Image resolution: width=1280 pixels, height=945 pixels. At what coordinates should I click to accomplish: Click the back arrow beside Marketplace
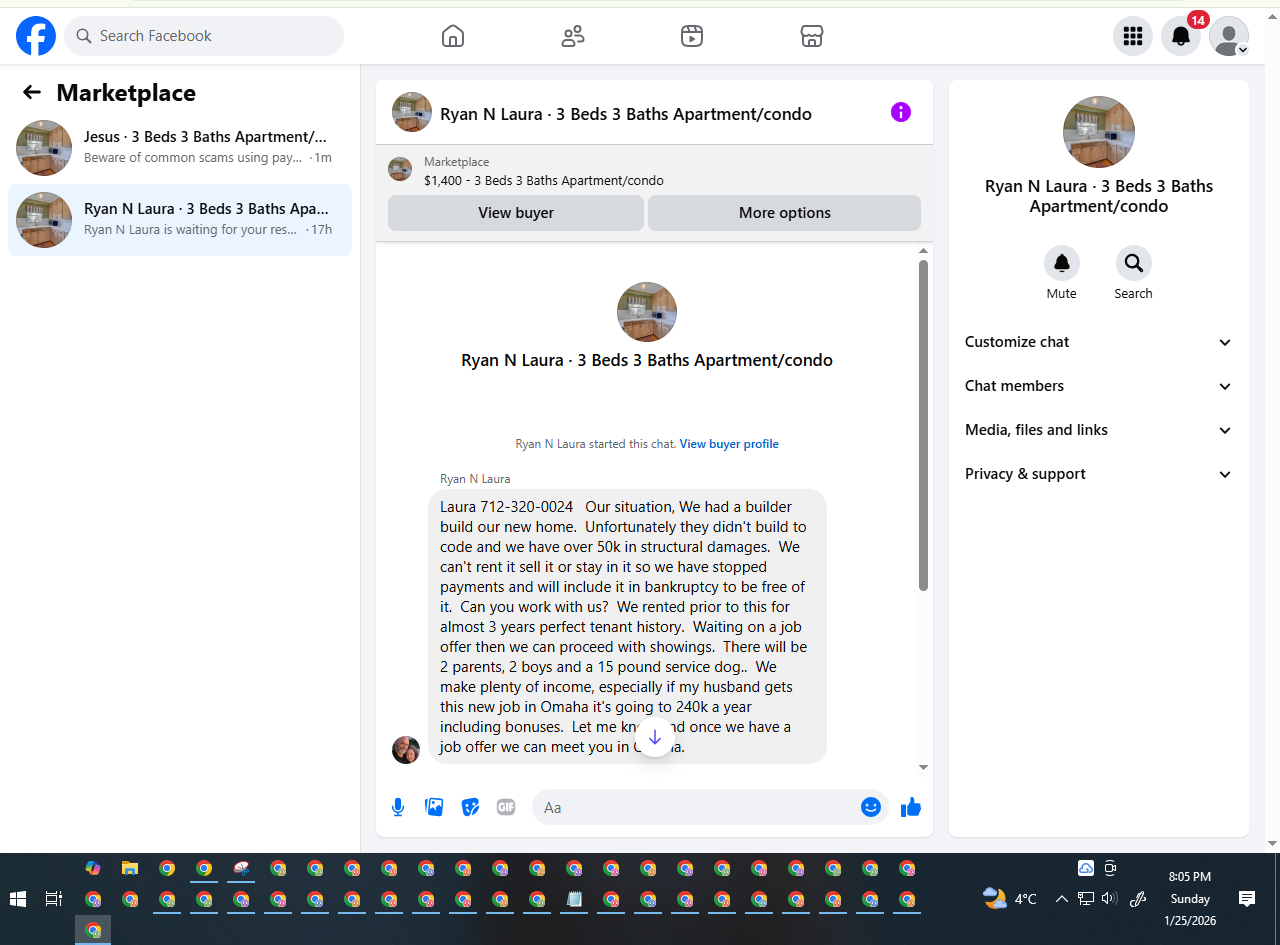pyautogui.click(x=32, y=93)
